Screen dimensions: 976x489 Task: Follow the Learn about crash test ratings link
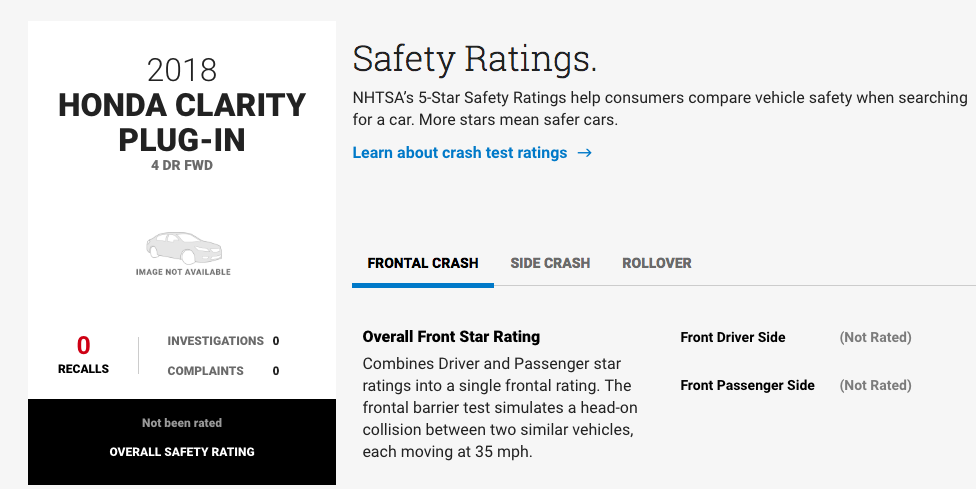coord(460,153)
